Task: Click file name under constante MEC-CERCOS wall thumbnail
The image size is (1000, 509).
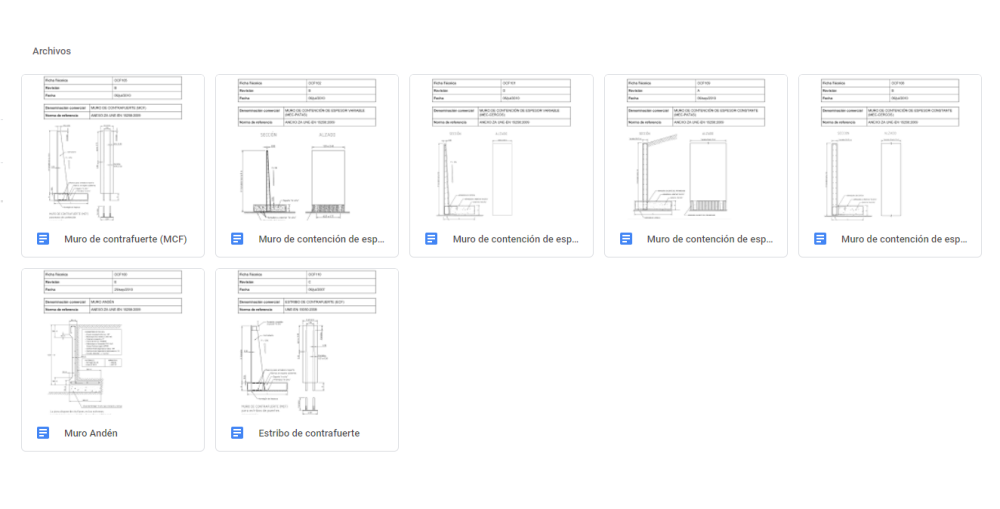Action: pos(904,239)
